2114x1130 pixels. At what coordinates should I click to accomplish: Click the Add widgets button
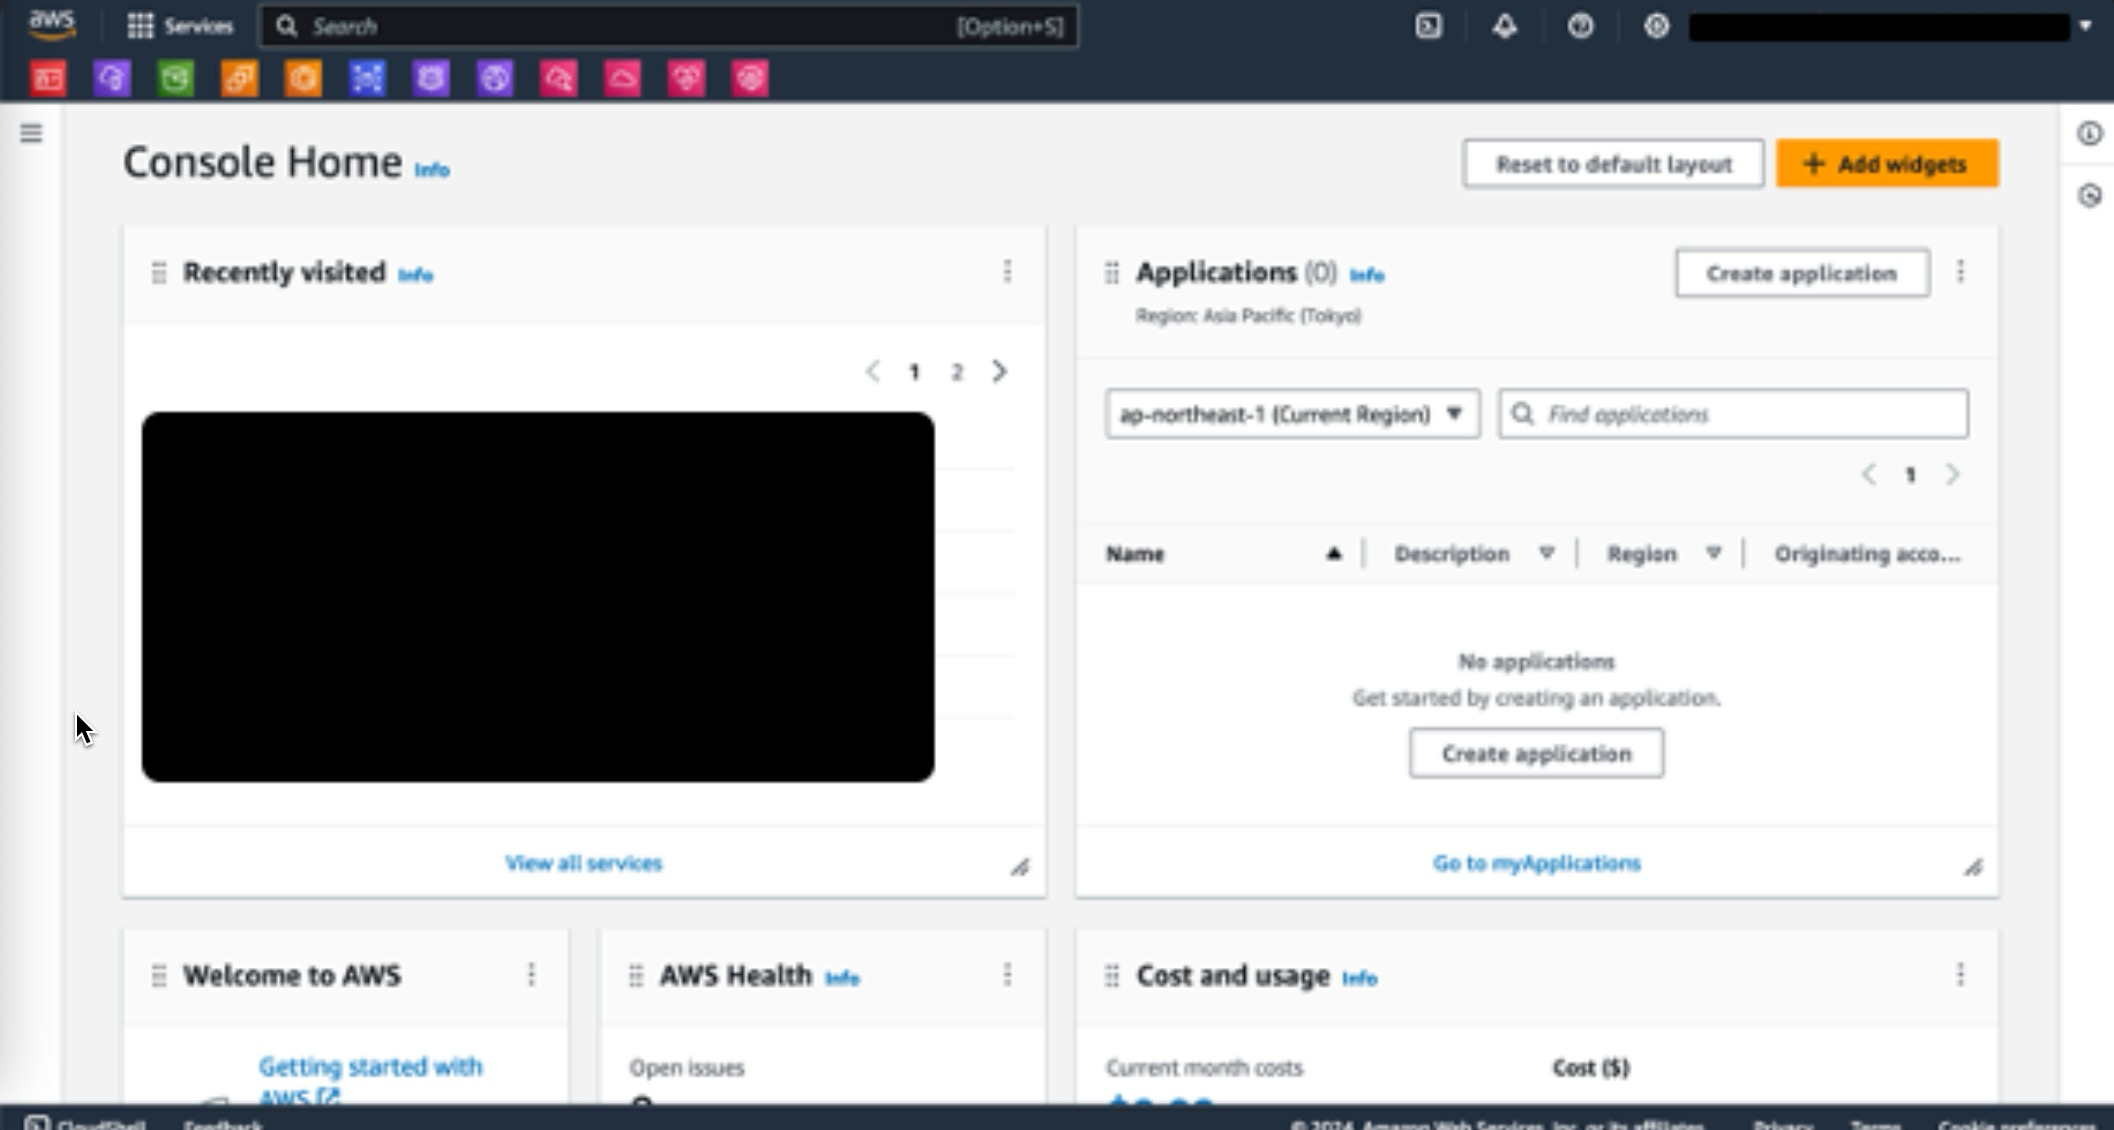tap(1887, 164)
